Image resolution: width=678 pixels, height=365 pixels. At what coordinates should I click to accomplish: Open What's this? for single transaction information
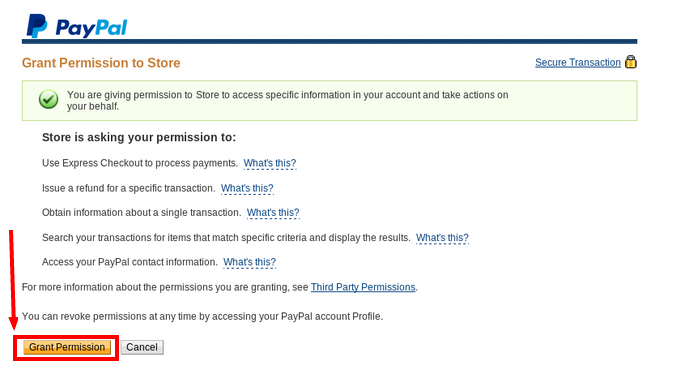273,212
